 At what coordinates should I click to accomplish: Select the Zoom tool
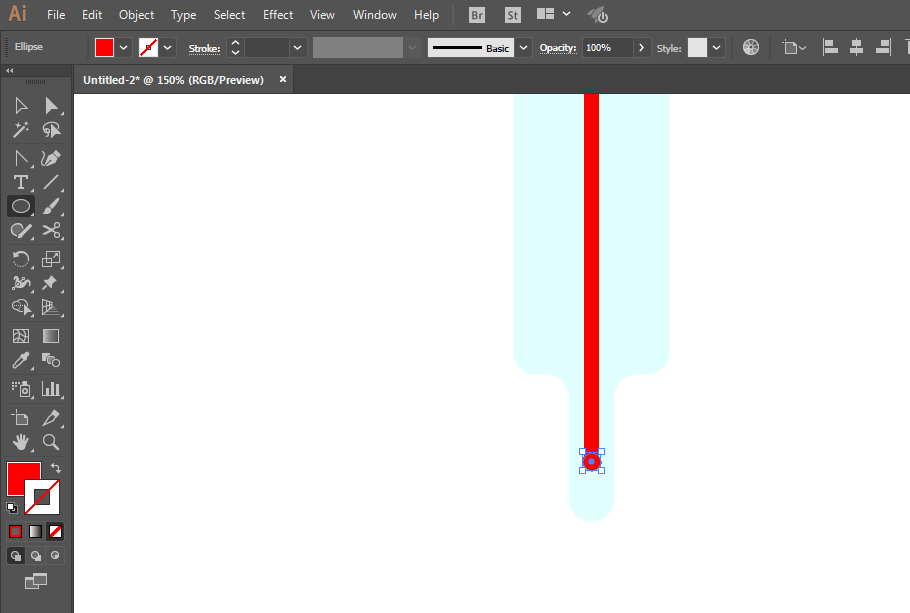[51, 442]
